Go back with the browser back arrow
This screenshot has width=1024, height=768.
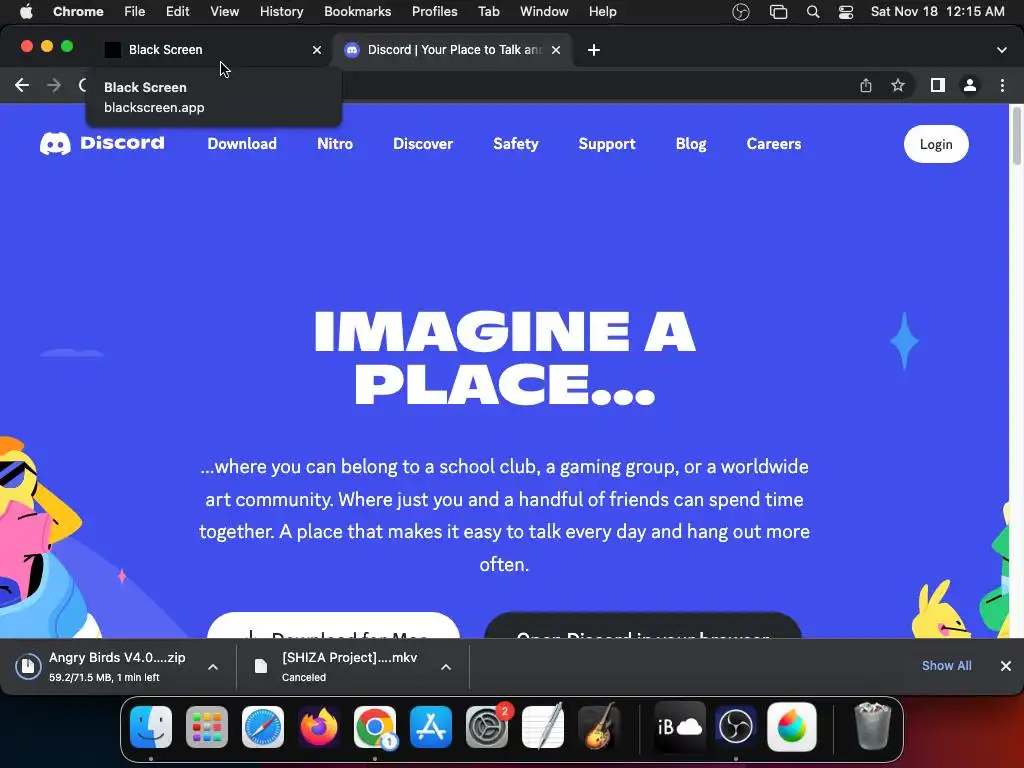(x=22, y=85)
